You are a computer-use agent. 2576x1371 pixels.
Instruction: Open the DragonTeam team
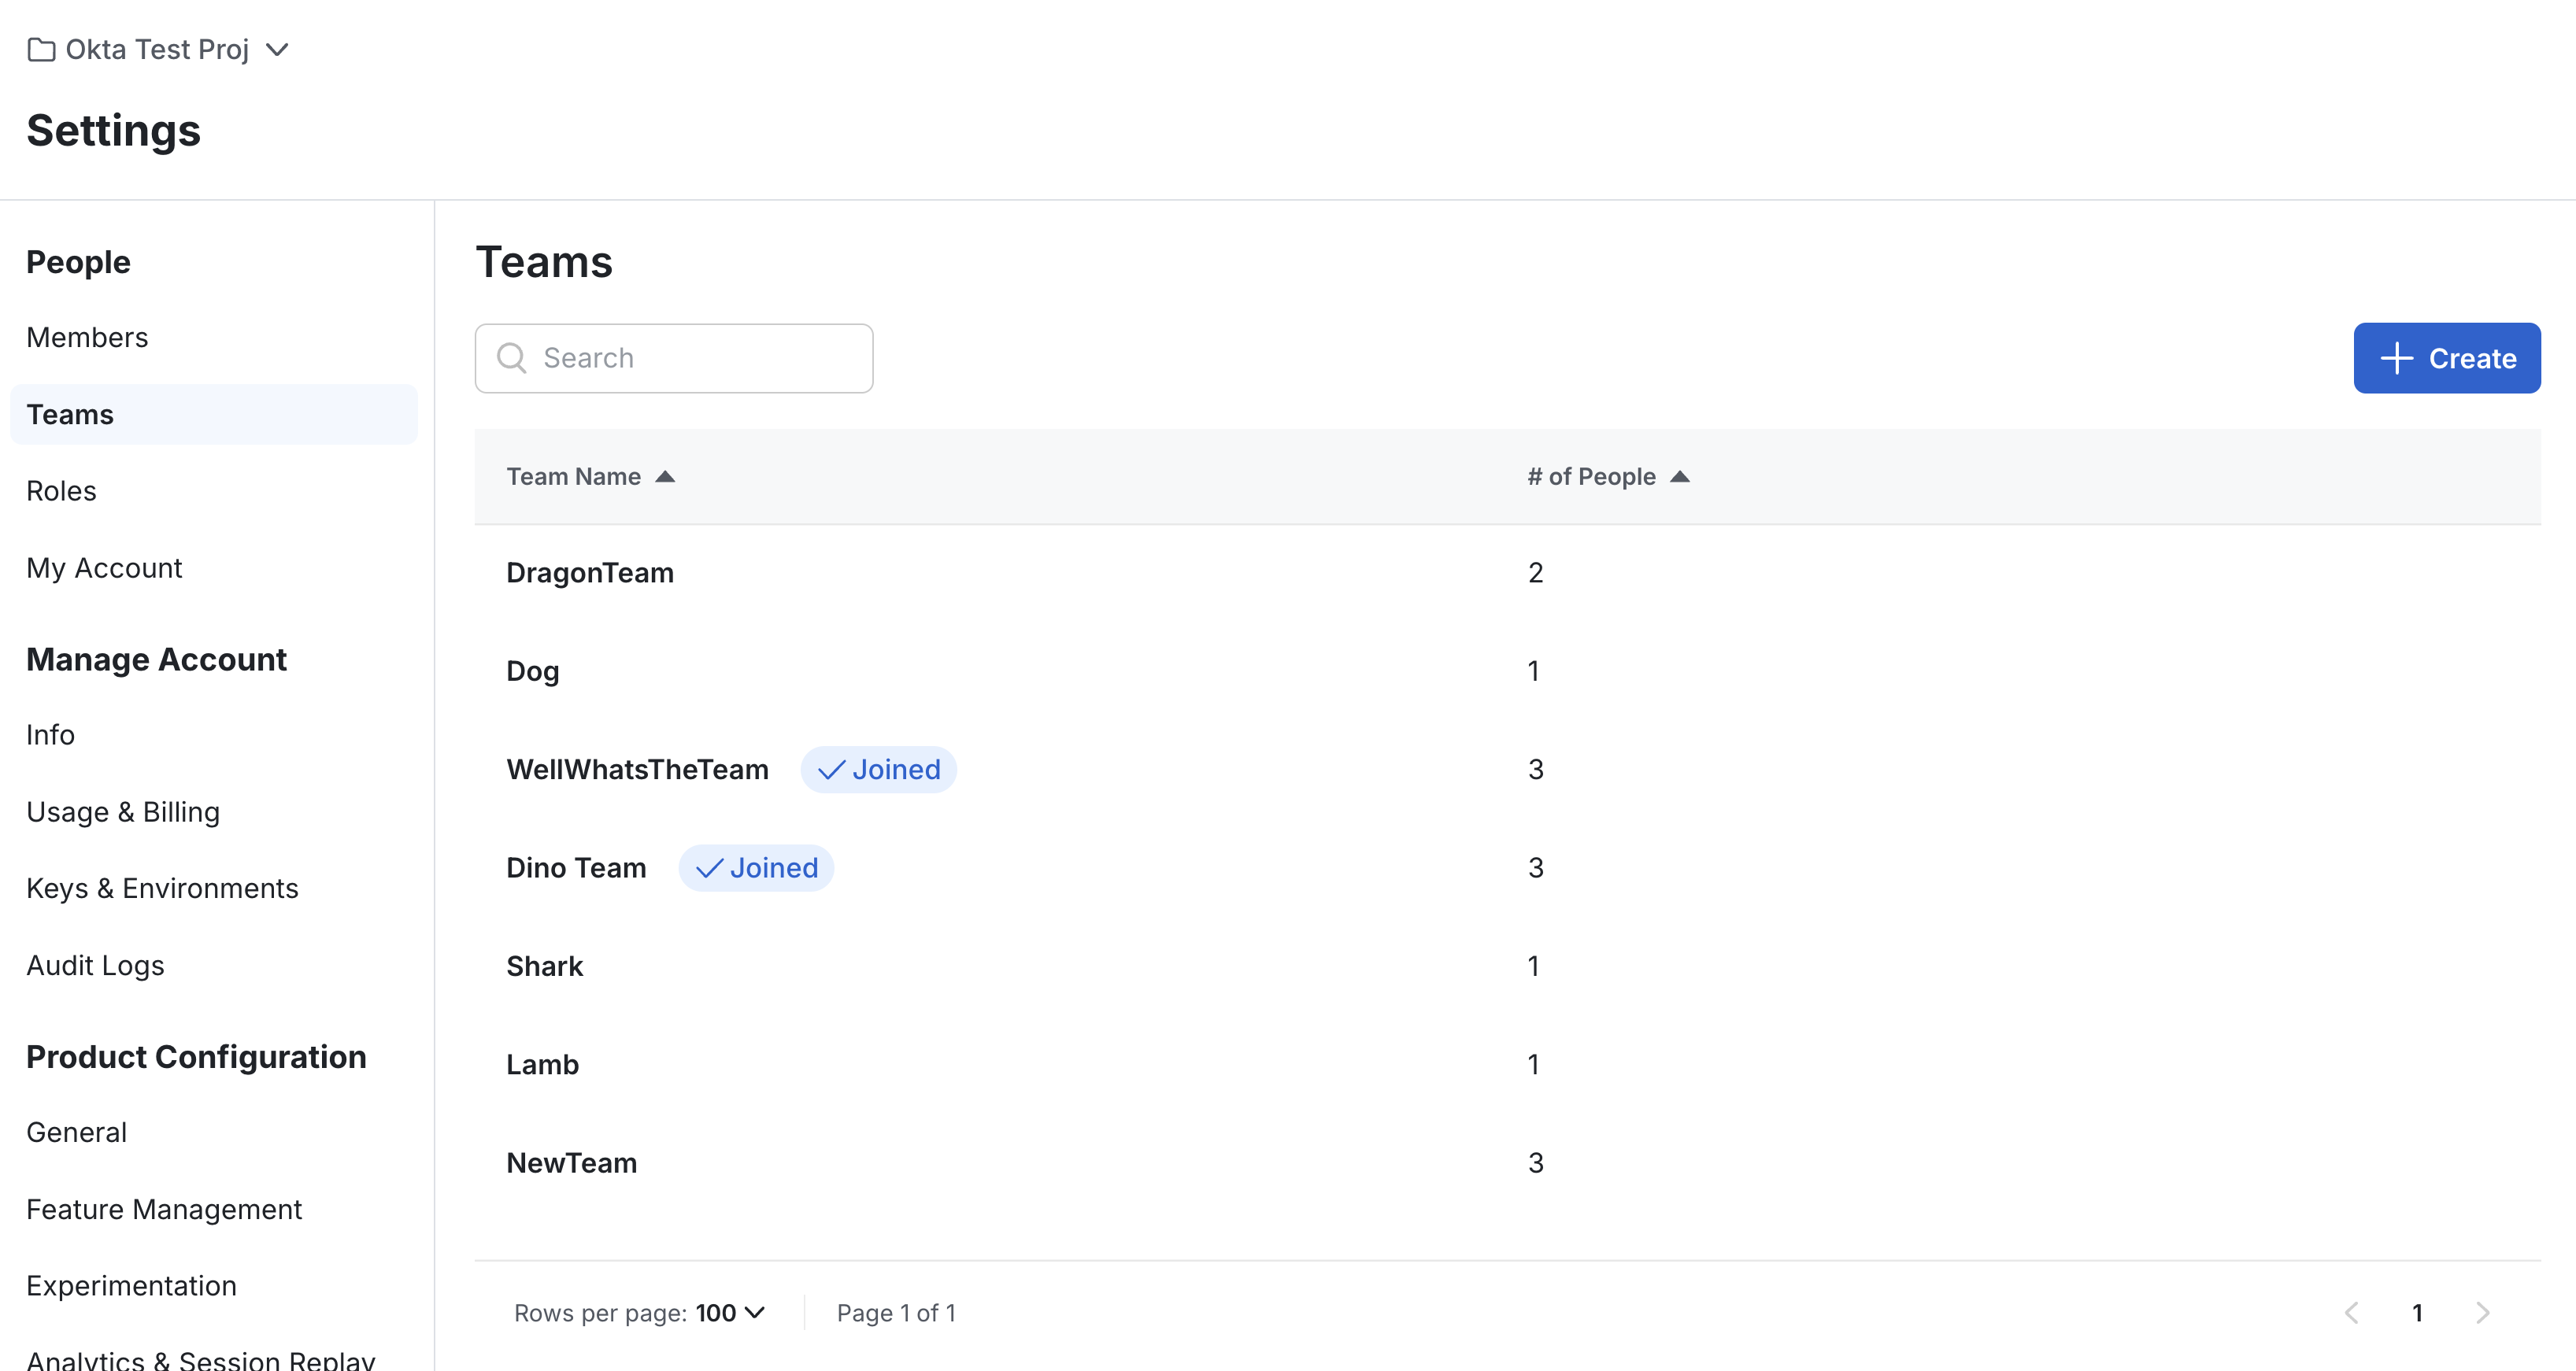590,572
